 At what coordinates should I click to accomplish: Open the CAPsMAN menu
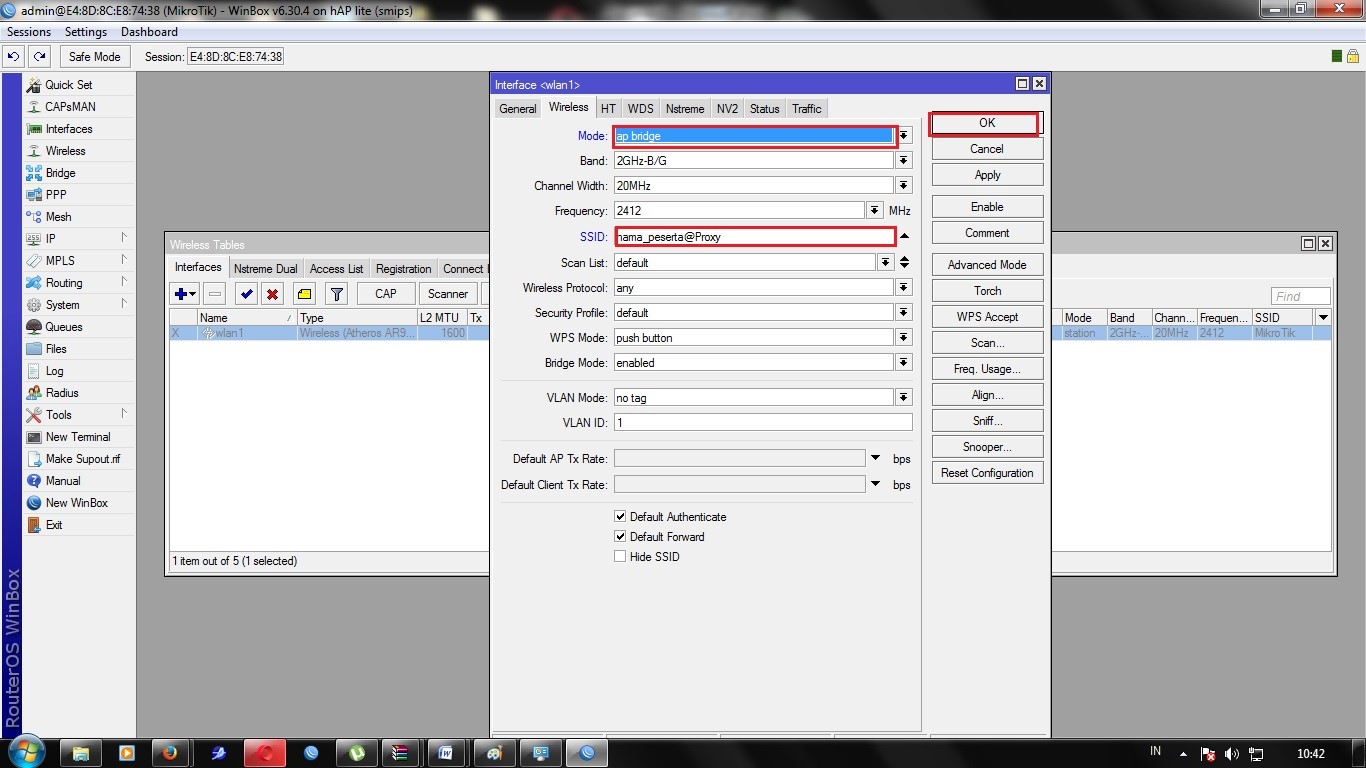70,107
